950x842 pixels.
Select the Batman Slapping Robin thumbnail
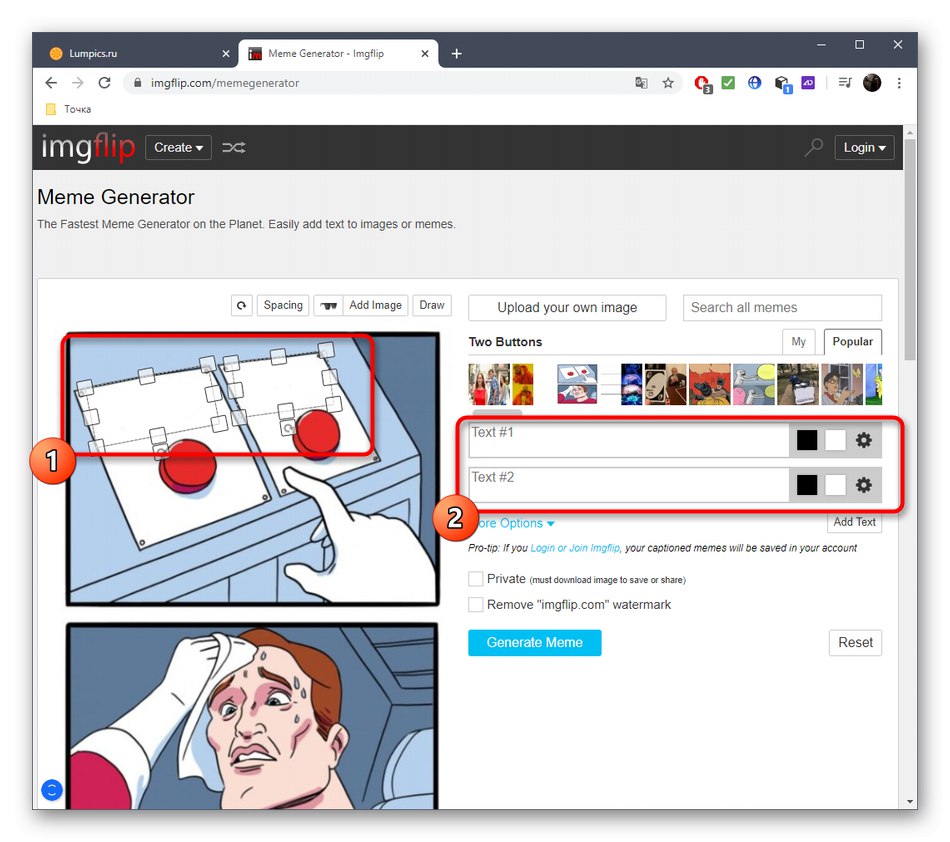coord(709,384)
